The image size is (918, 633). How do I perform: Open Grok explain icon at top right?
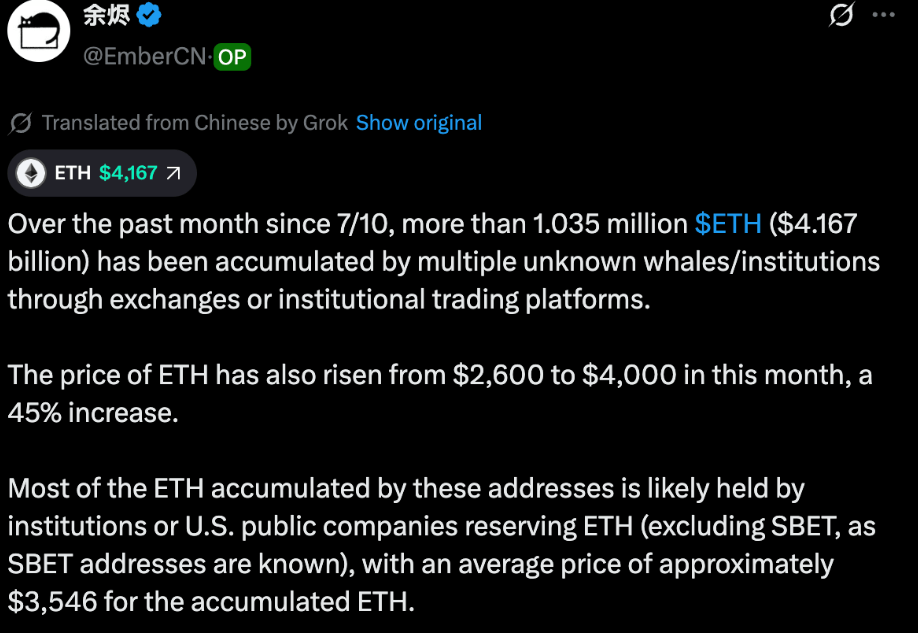(x=842, y=15)
